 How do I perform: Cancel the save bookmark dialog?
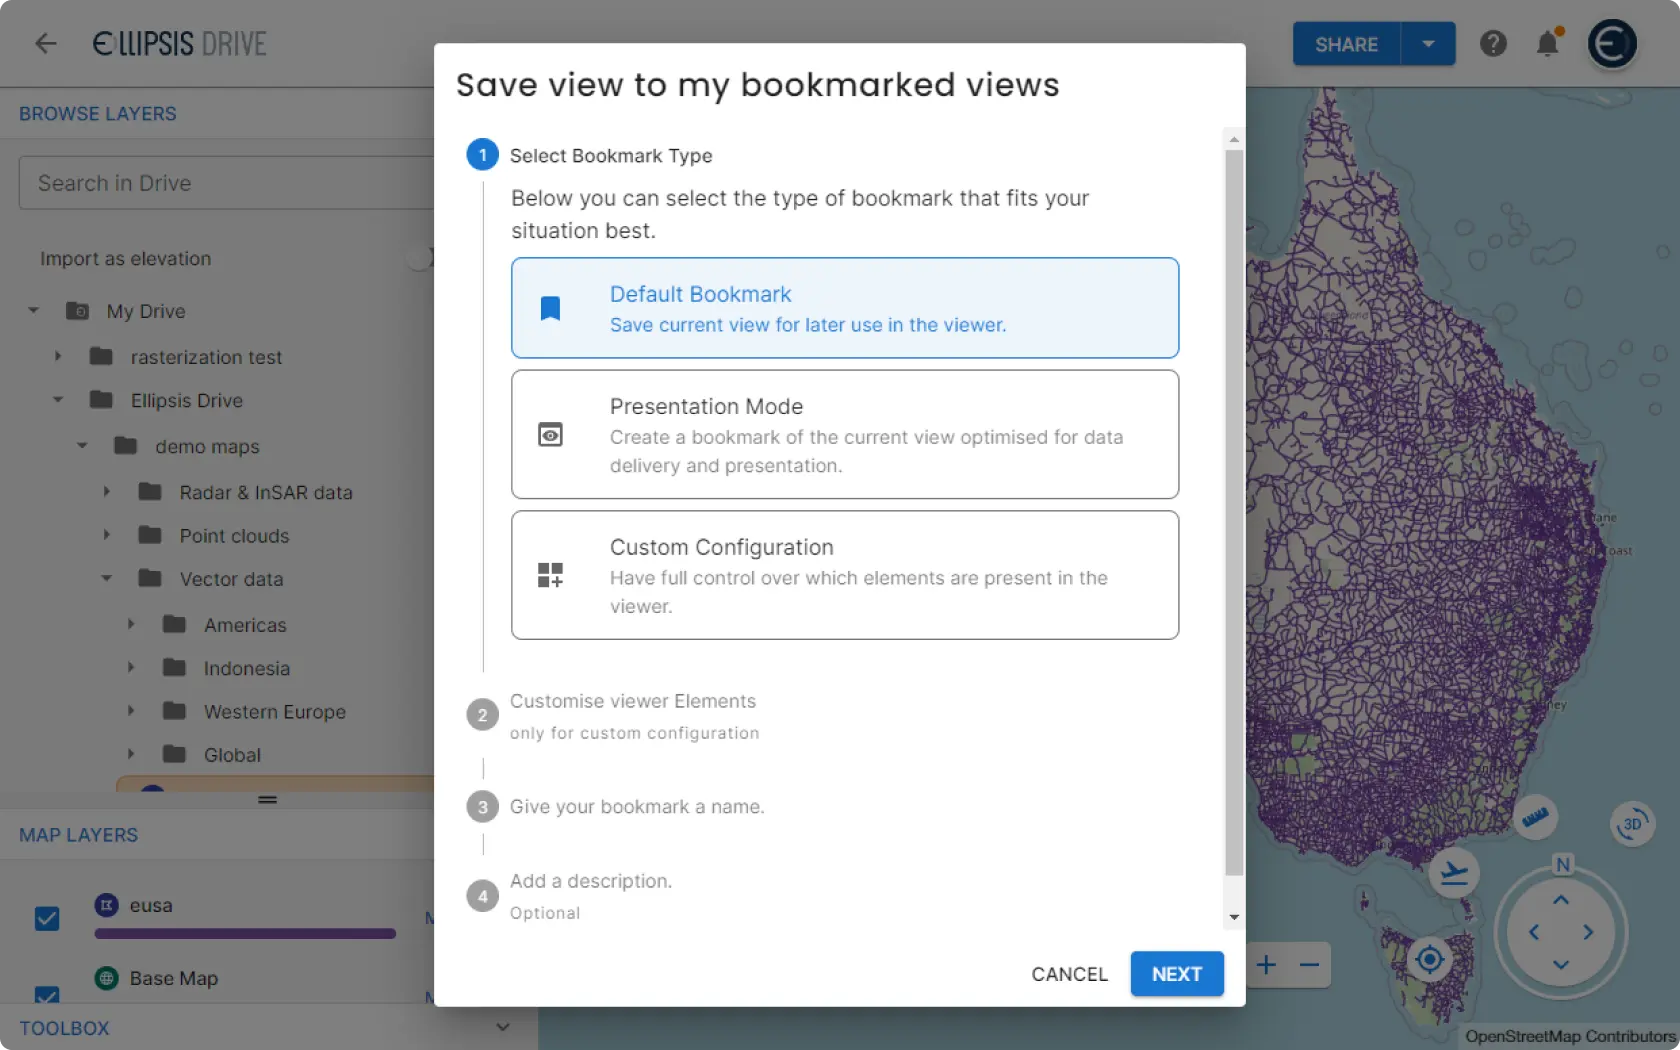point(1069,974)
